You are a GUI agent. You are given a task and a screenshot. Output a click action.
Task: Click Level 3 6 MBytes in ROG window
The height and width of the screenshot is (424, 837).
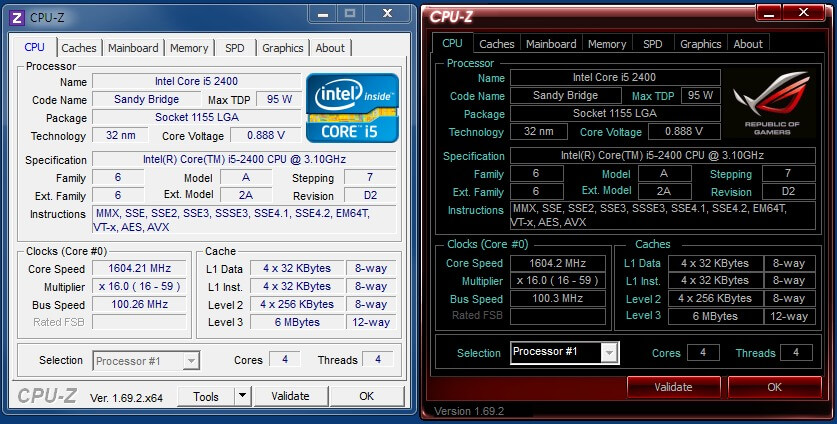click(715, 316)
